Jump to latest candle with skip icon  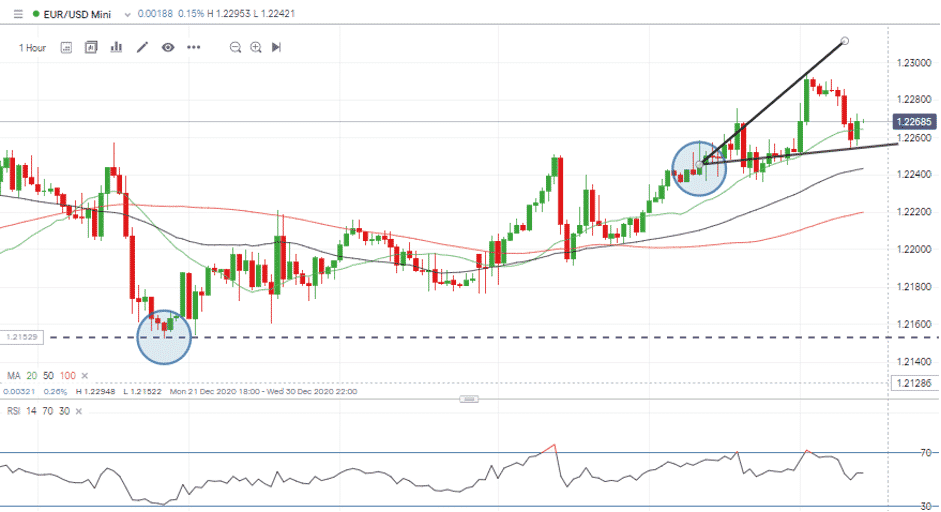click(277, 47)
